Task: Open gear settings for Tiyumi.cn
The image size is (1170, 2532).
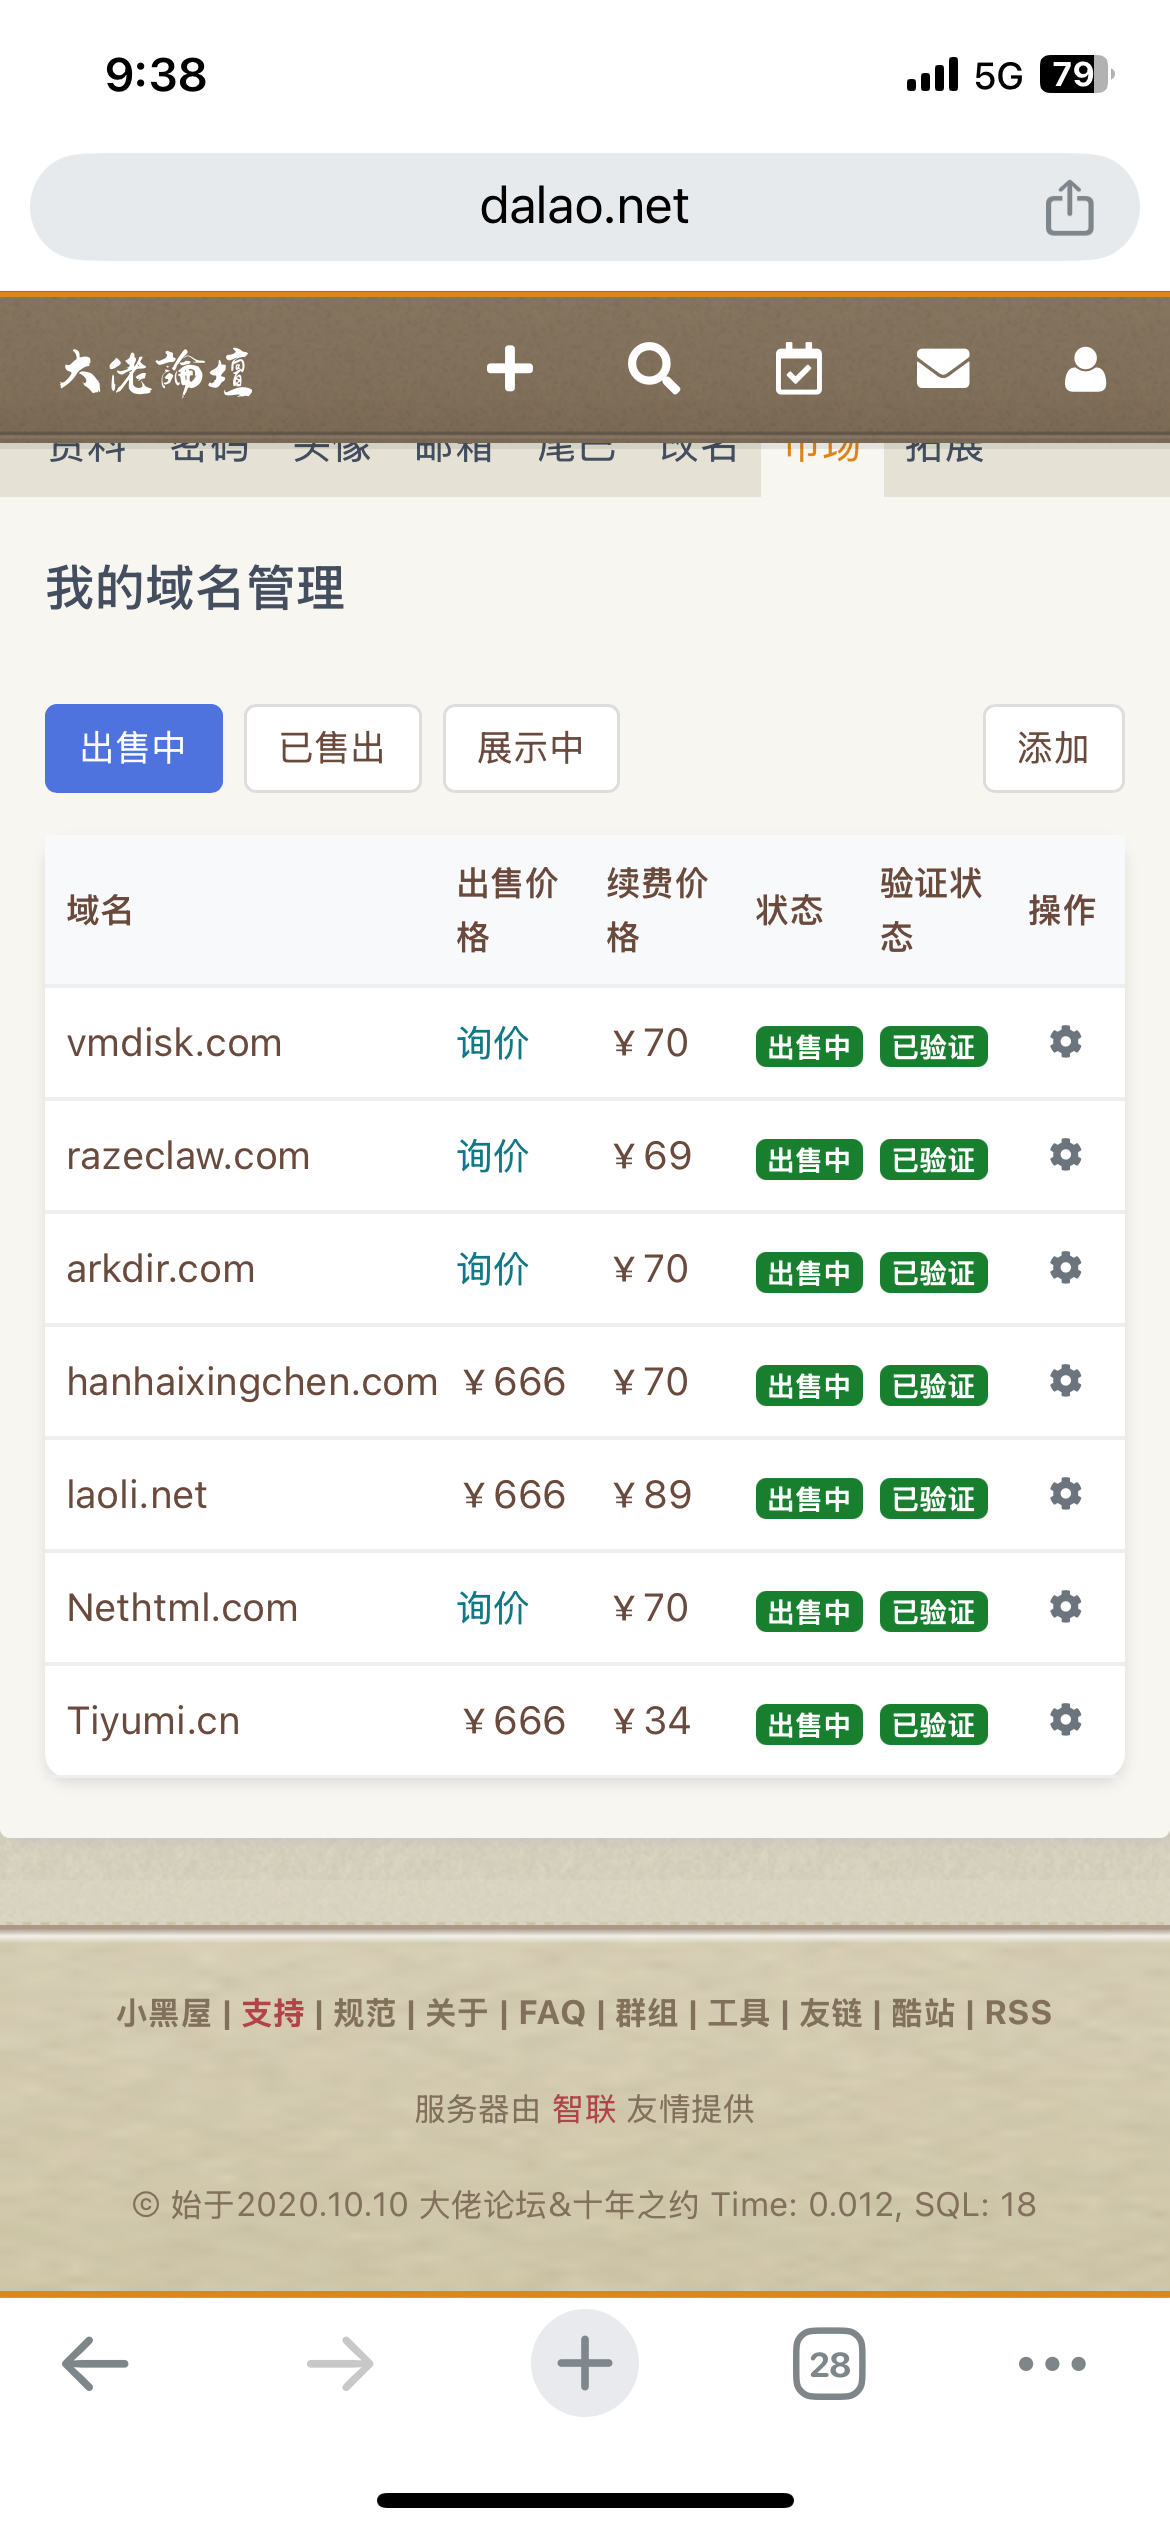Action: point(1066,1720)
